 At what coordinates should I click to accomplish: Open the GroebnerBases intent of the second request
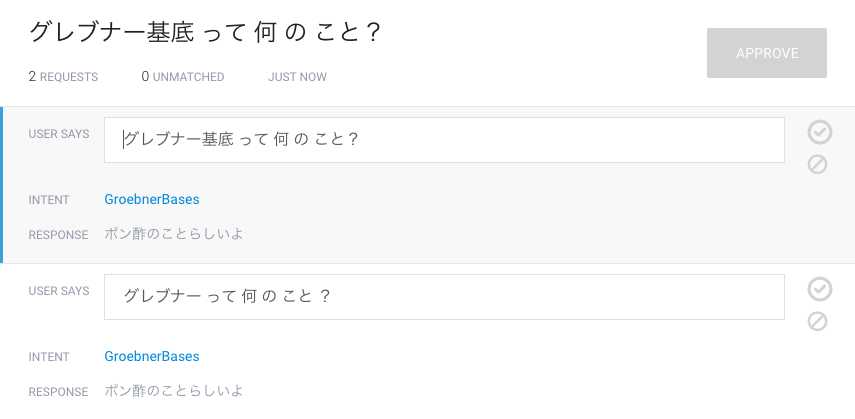point(152,356)
